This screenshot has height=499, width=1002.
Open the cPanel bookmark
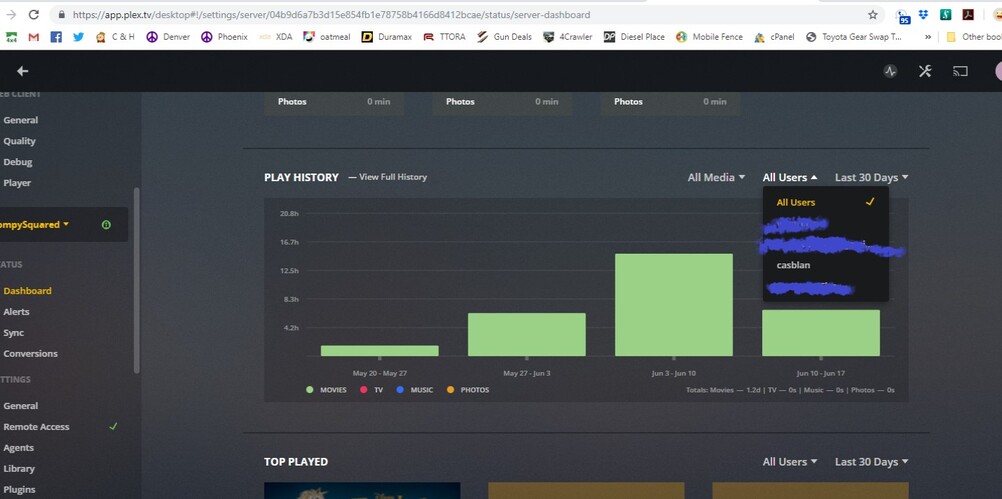pos(775,37)
